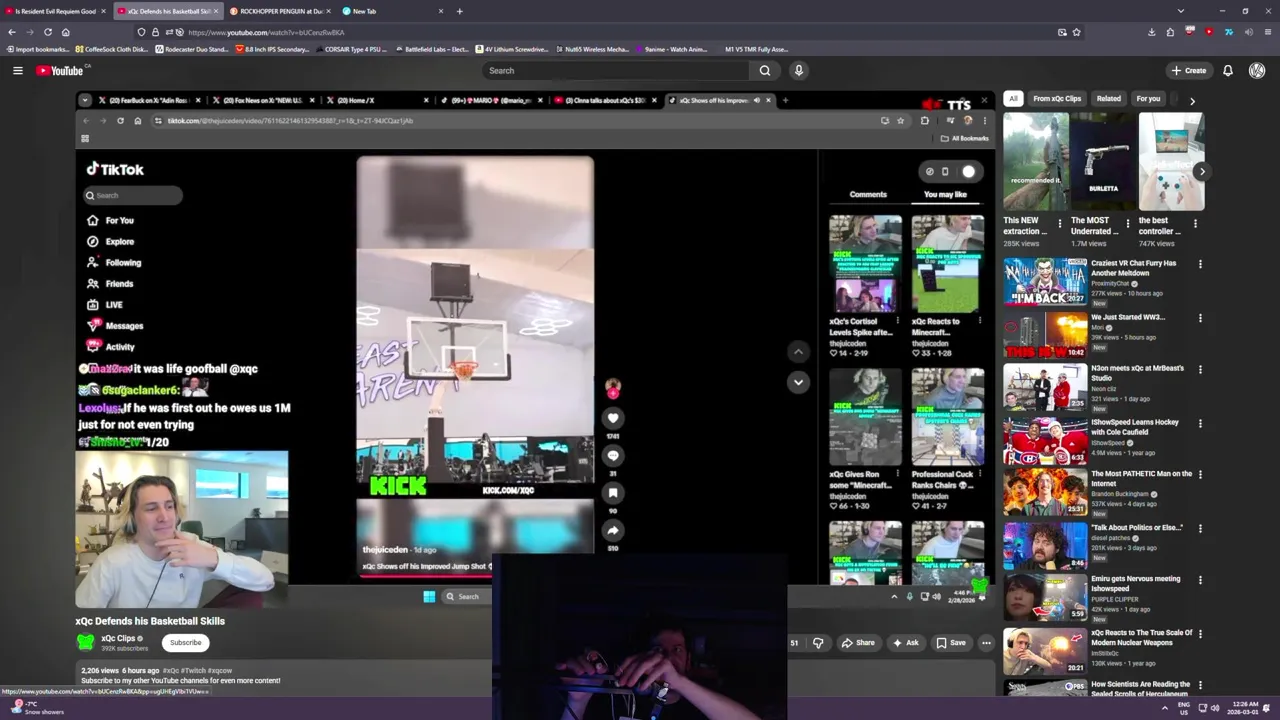Share the video with Share button

(858, 643)
